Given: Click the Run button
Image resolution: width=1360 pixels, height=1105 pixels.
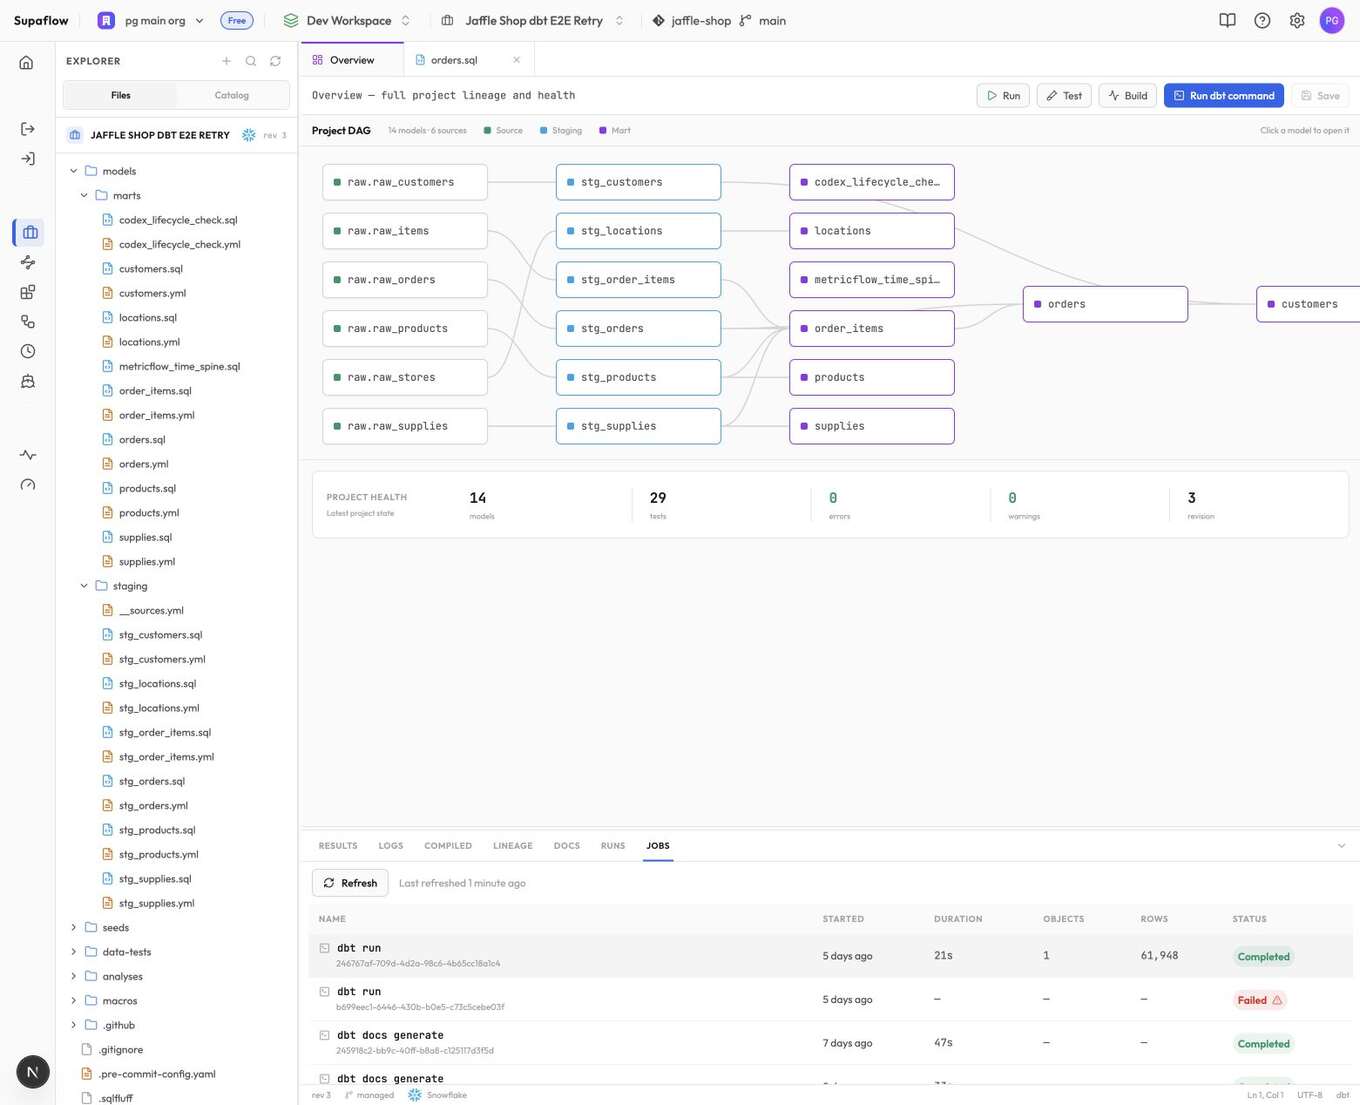Looking at the screenshot, I should click(x=1003, y=96).
